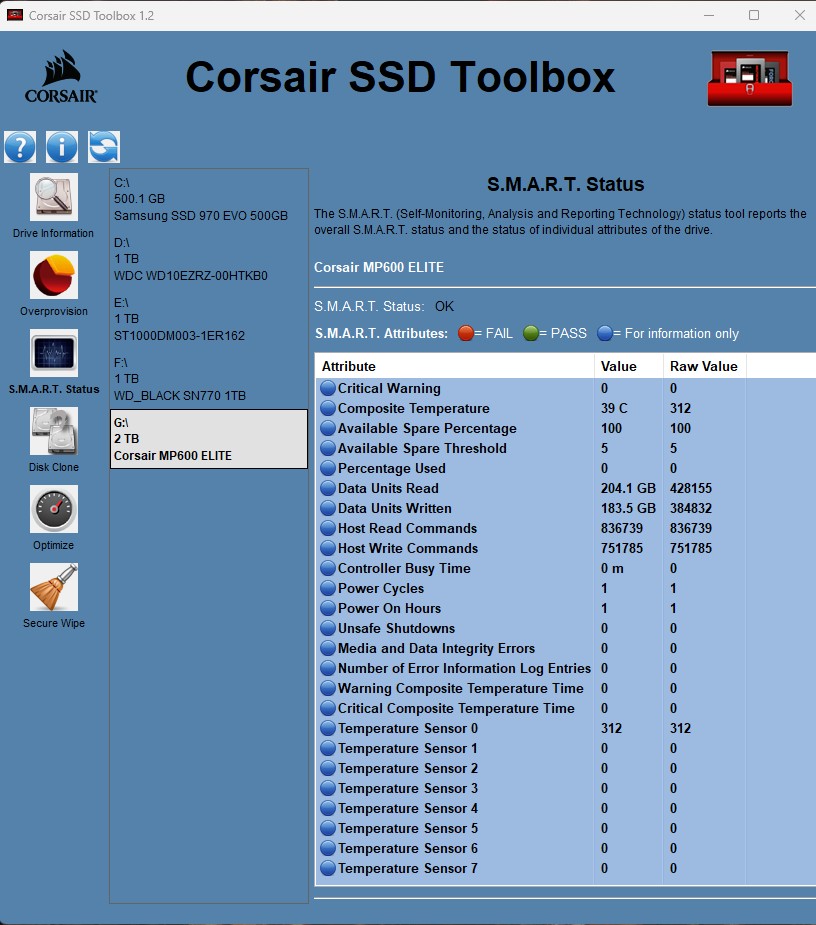Click the blue icon beside Critical Warning
816x925 pixels.
point(328,388)
